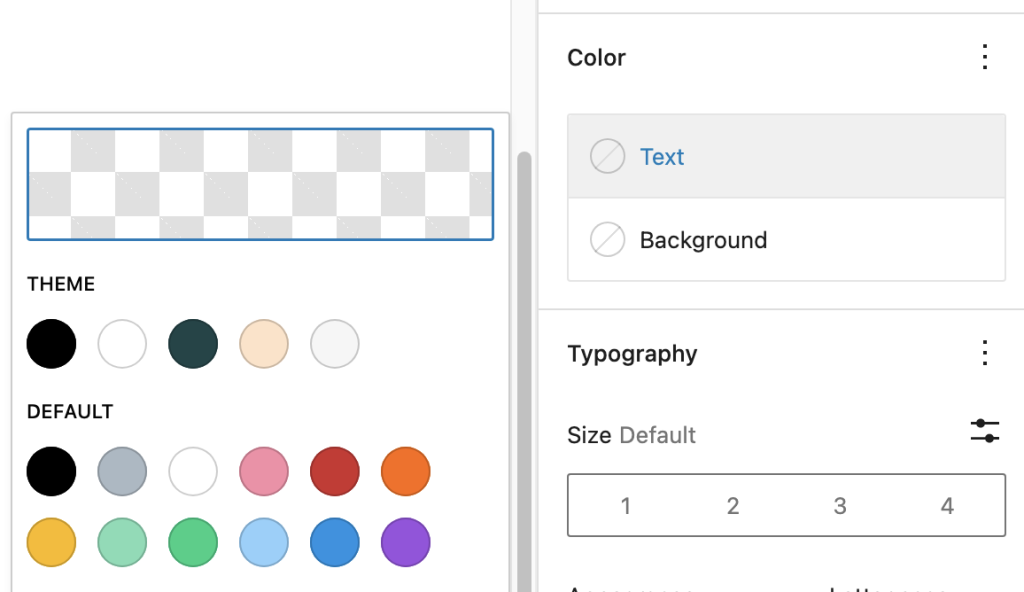
Task: Select the purple default color swatch
Action: click(x=405, y=542)
